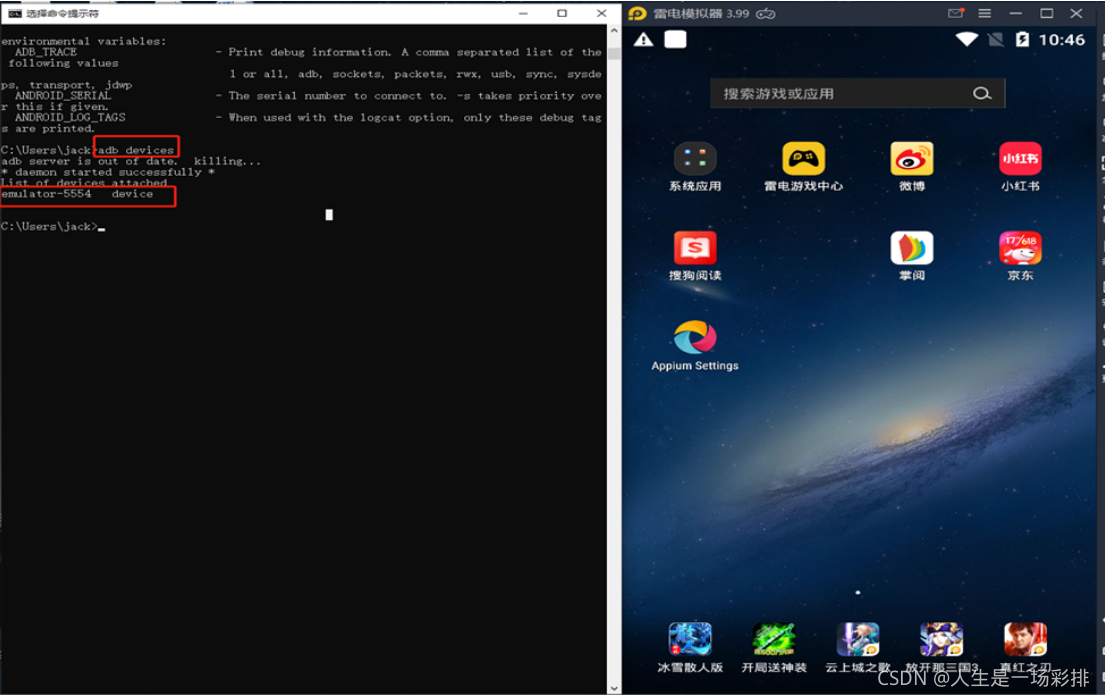Click 'daemon started successfully' line
Screen dimensions: 1105x697
pos(108,172)
